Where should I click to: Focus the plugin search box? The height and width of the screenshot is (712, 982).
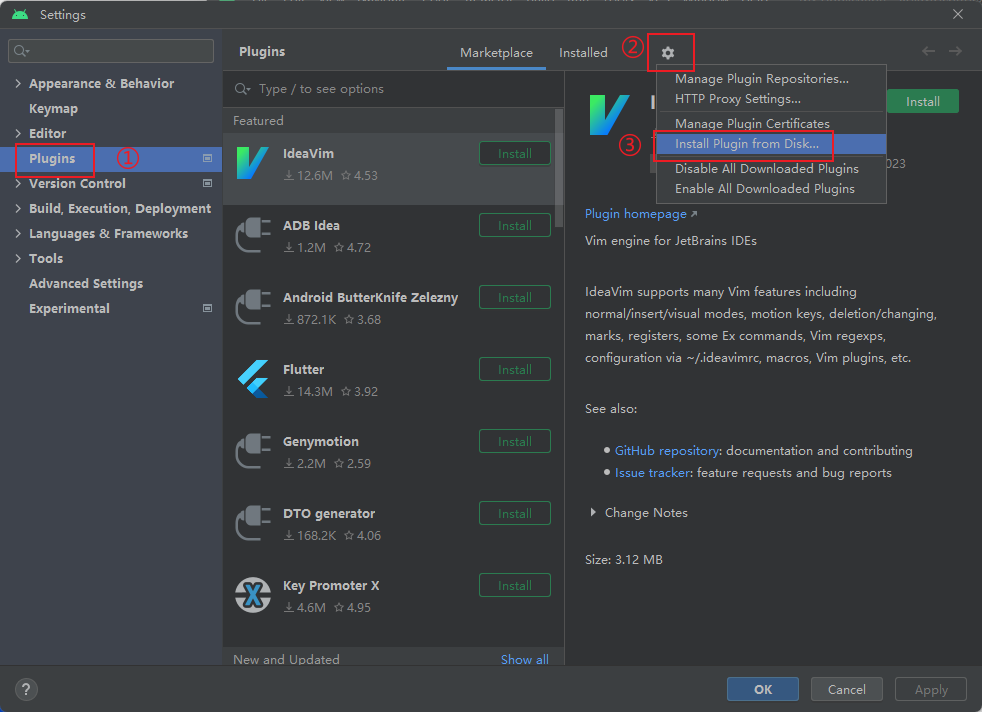click(x=393, y=89)
